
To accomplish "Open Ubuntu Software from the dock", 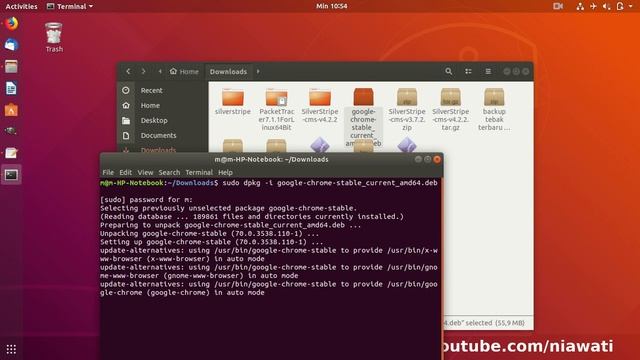I will pos(11,110).
